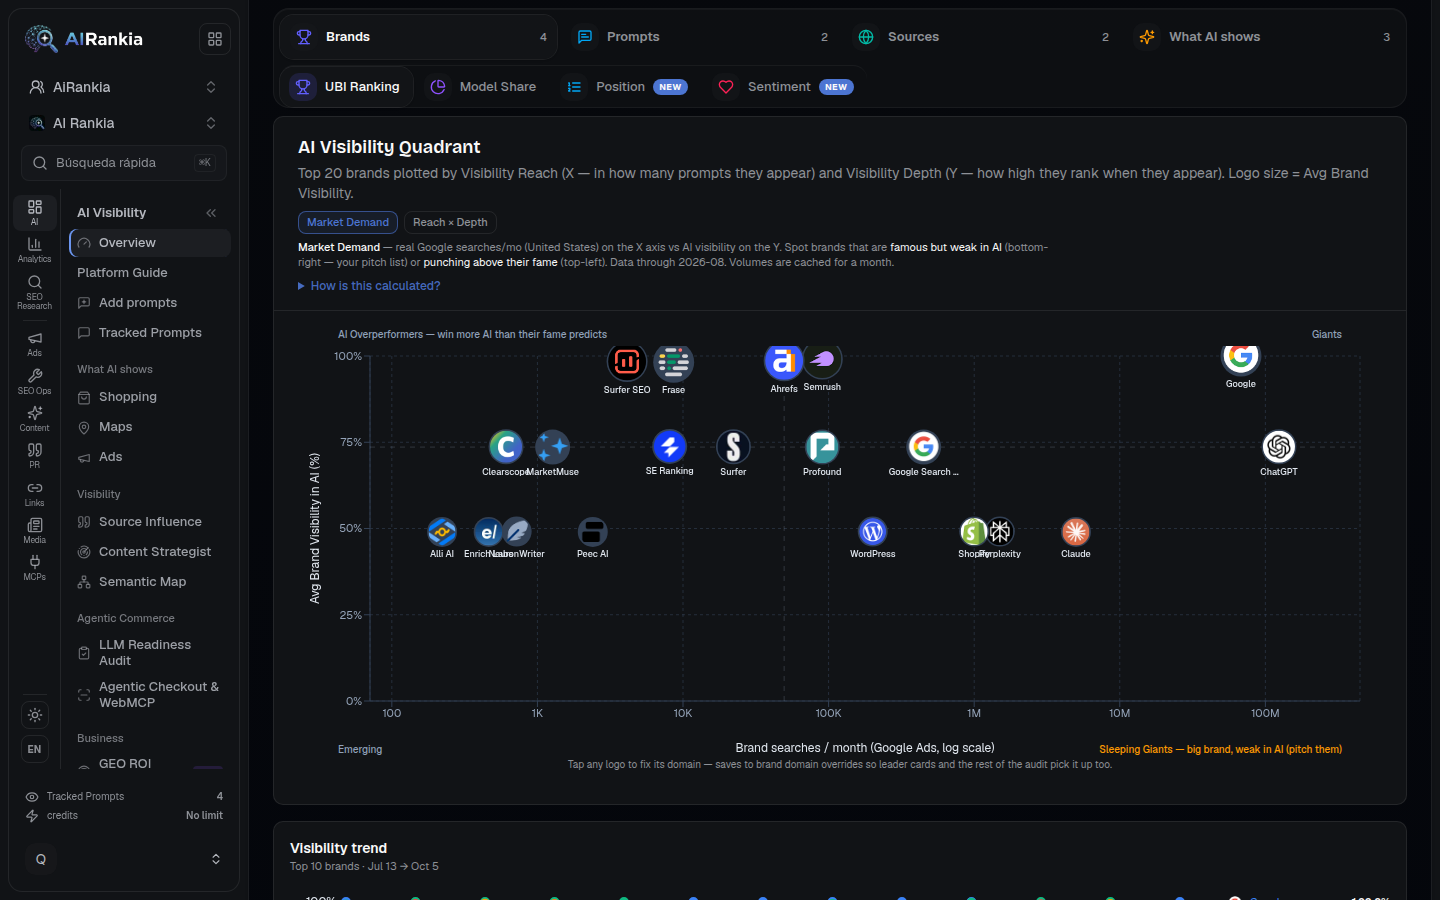1440x900 pixels.
Task: Open Ads under What AI shows
Action: click(x=150, y=457)
